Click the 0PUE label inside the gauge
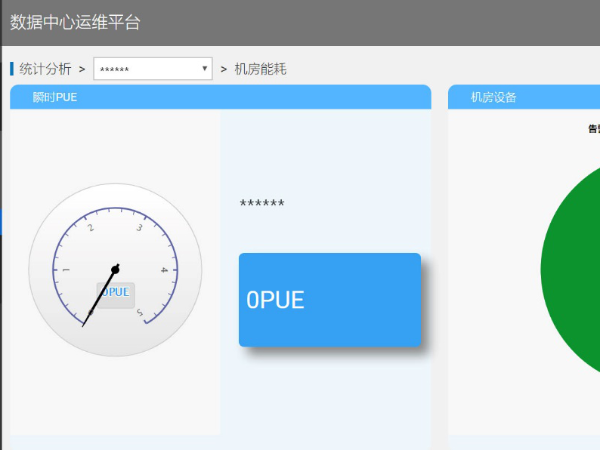This screenshot has width=600, height=450. (115, 292)
